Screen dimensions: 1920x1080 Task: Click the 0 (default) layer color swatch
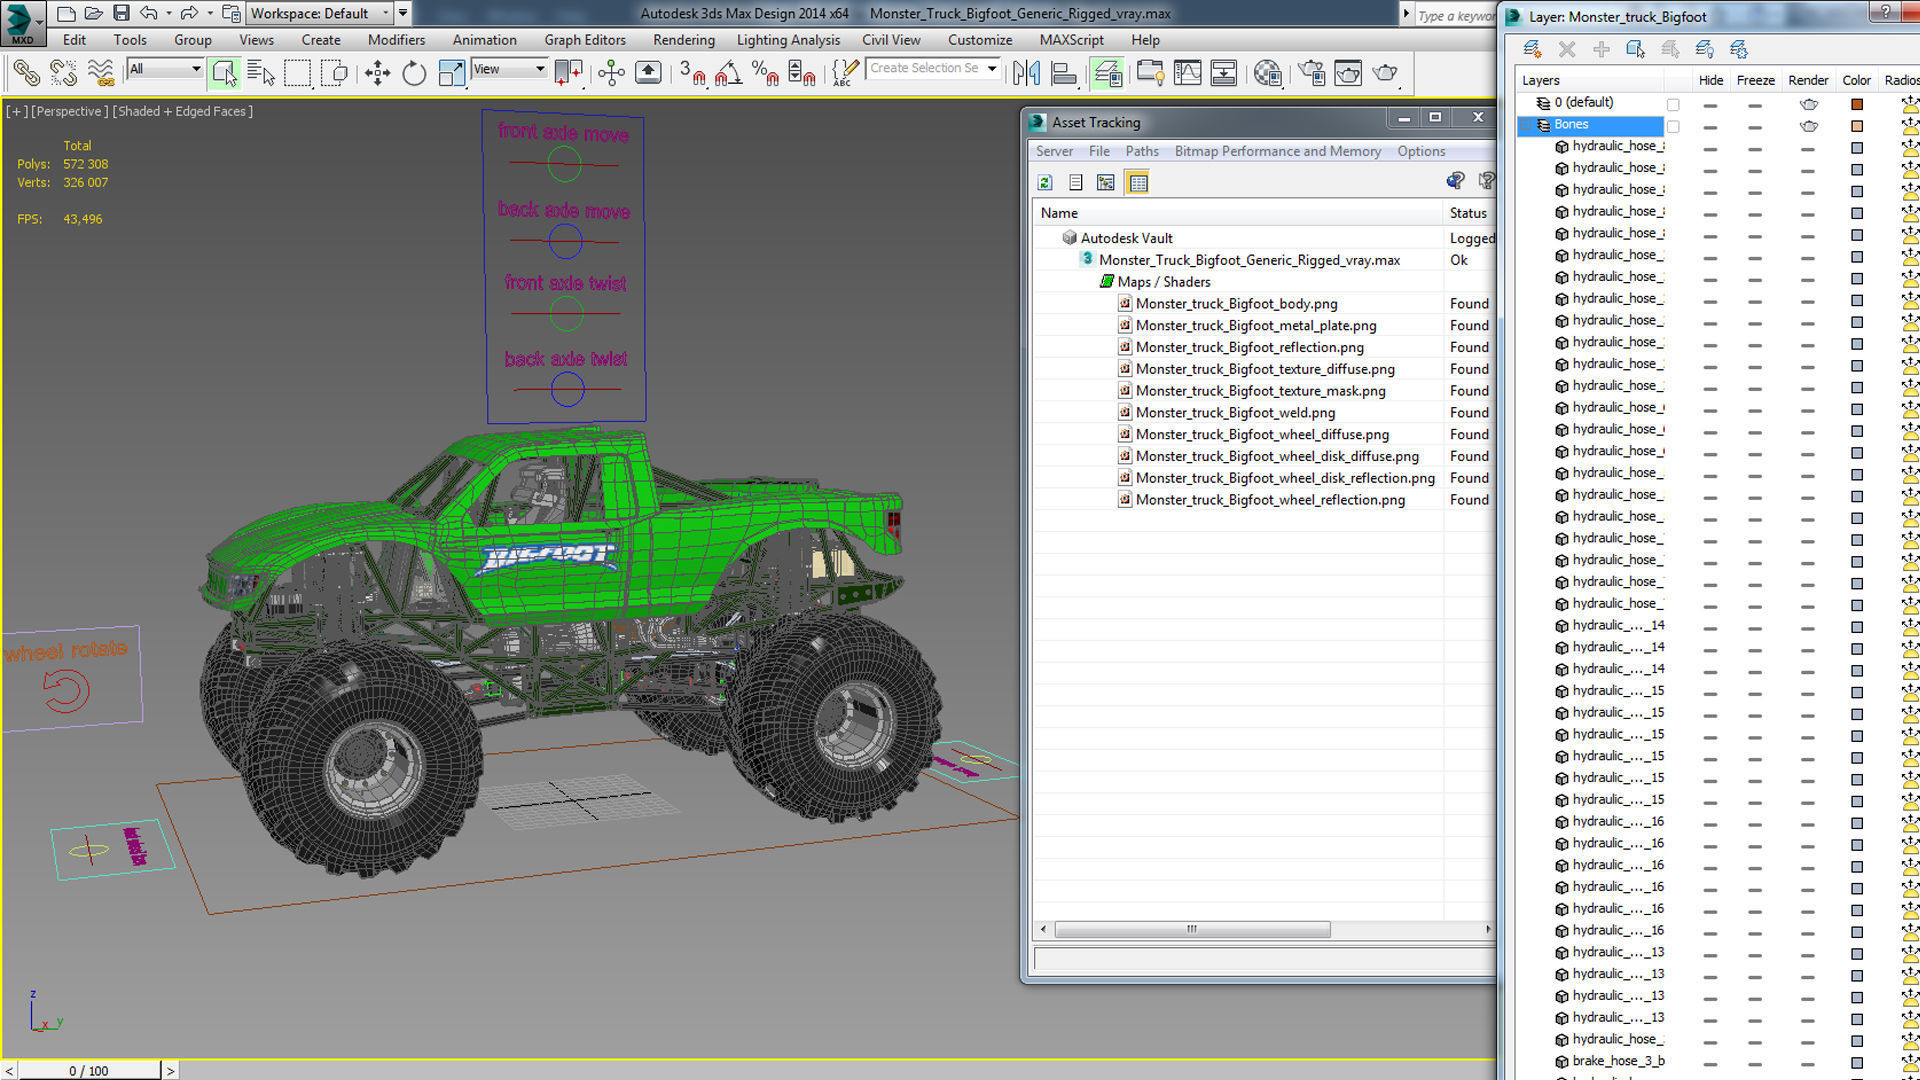1857,104
